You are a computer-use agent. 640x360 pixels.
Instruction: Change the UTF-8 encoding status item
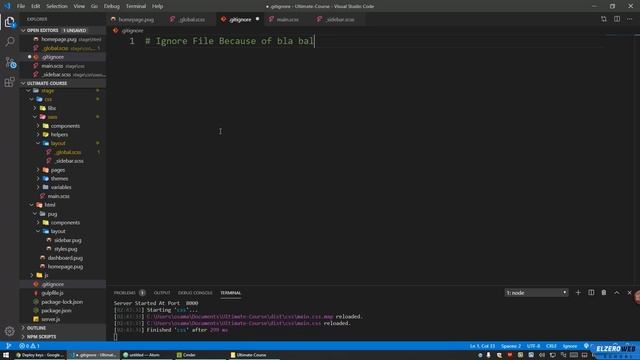(x=533, y=346)
